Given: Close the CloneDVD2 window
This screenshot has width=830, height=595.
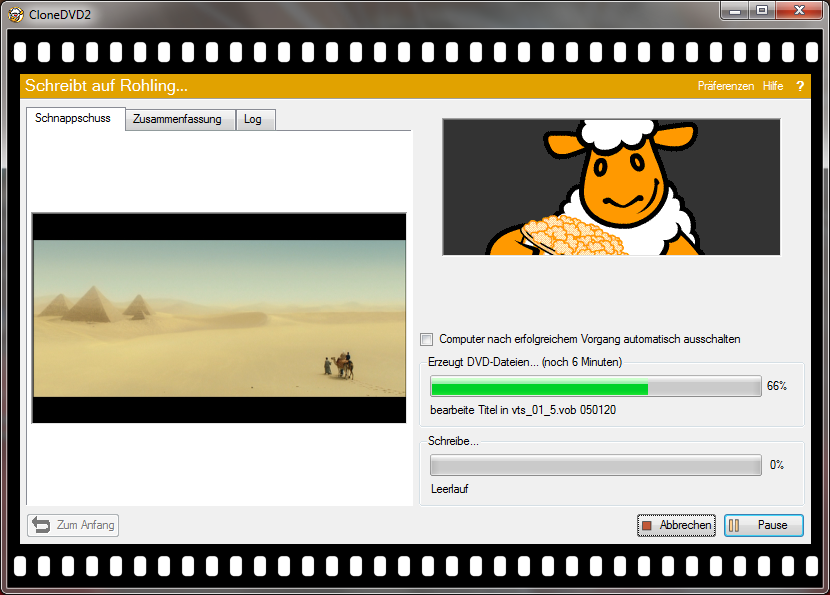Looking at the screenshot, I should tap(799, 11).
